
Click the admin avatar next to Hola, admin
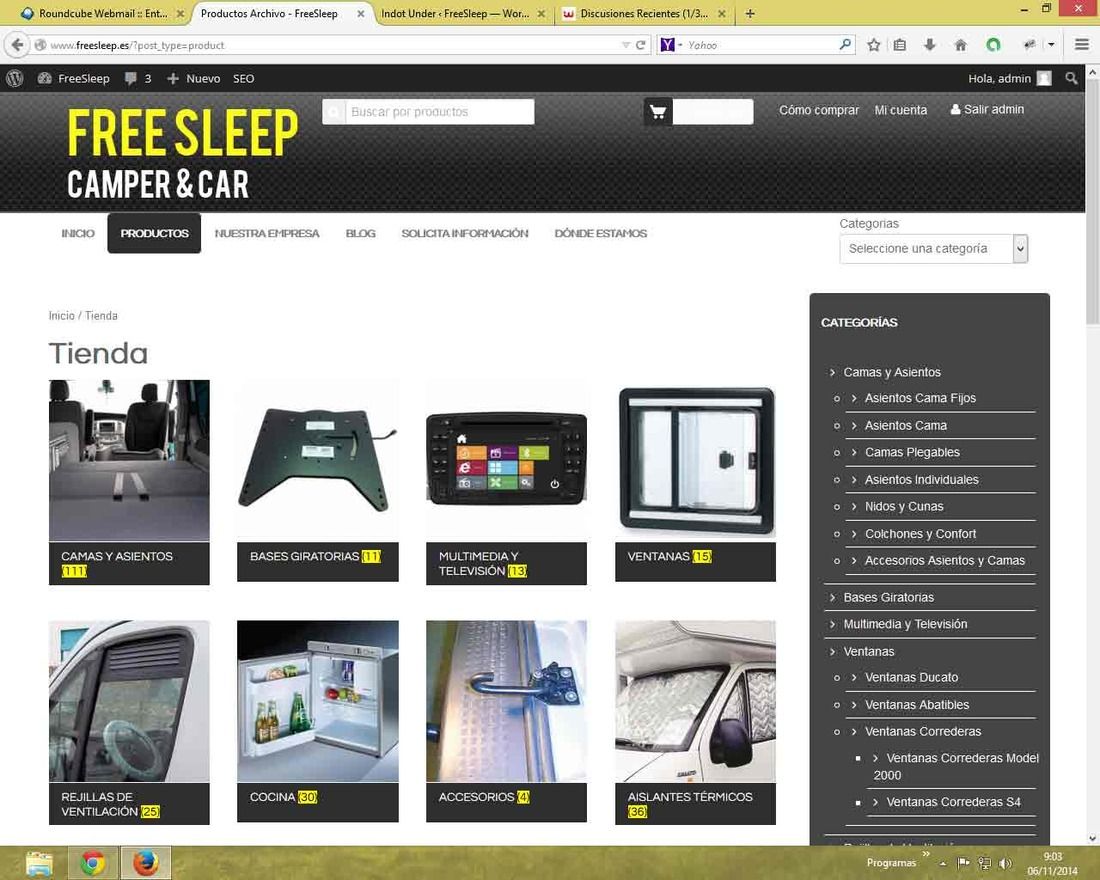[1044, 79]
